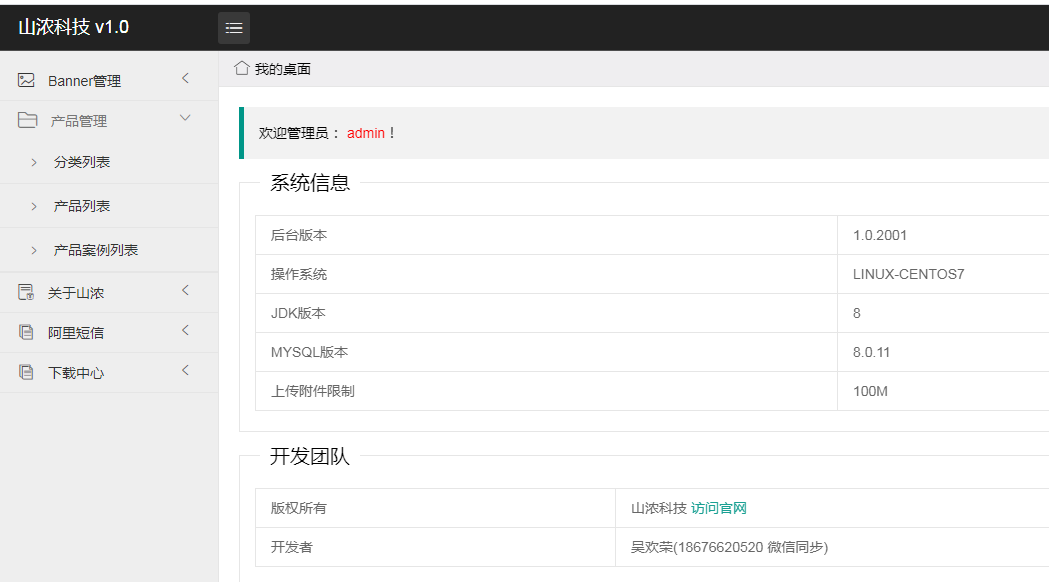
Task: Click the home icon beside 我的桌面
Action: pyautogui.click(x=242, y=68)
